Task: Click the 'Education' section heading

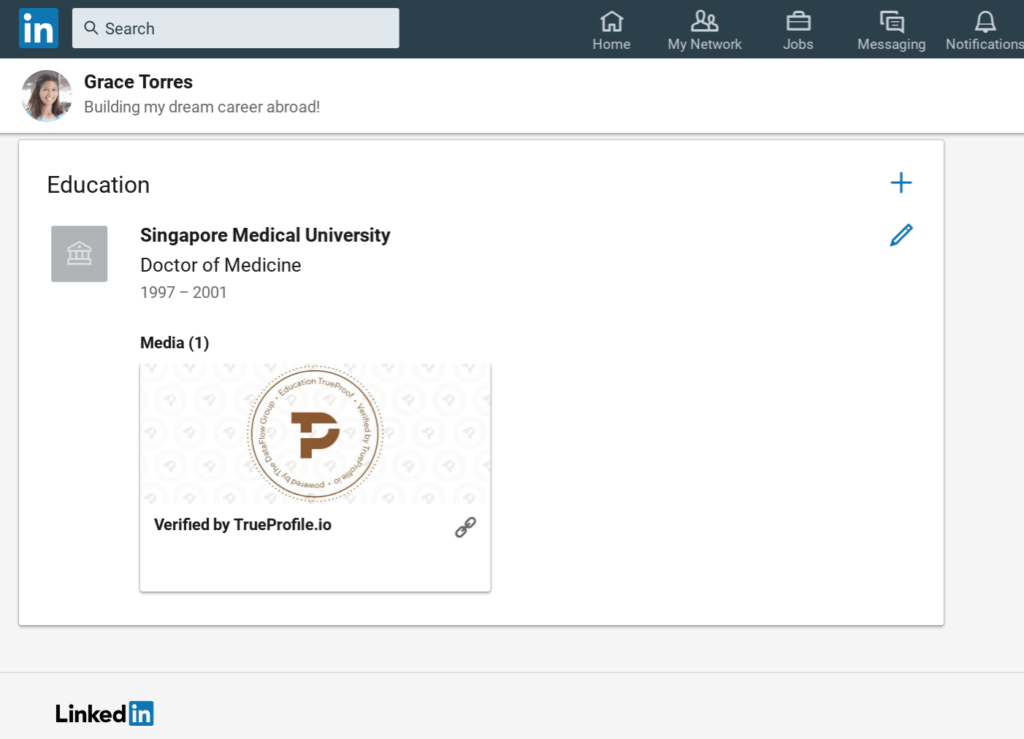Action: (x=99, y=185)
